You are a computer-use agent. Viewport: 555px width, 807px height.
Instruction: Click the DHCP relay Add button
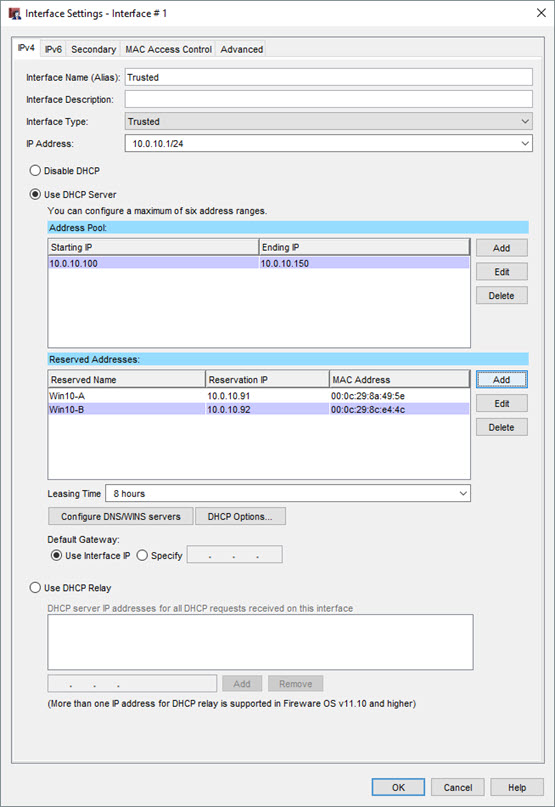tap(242, 683)
